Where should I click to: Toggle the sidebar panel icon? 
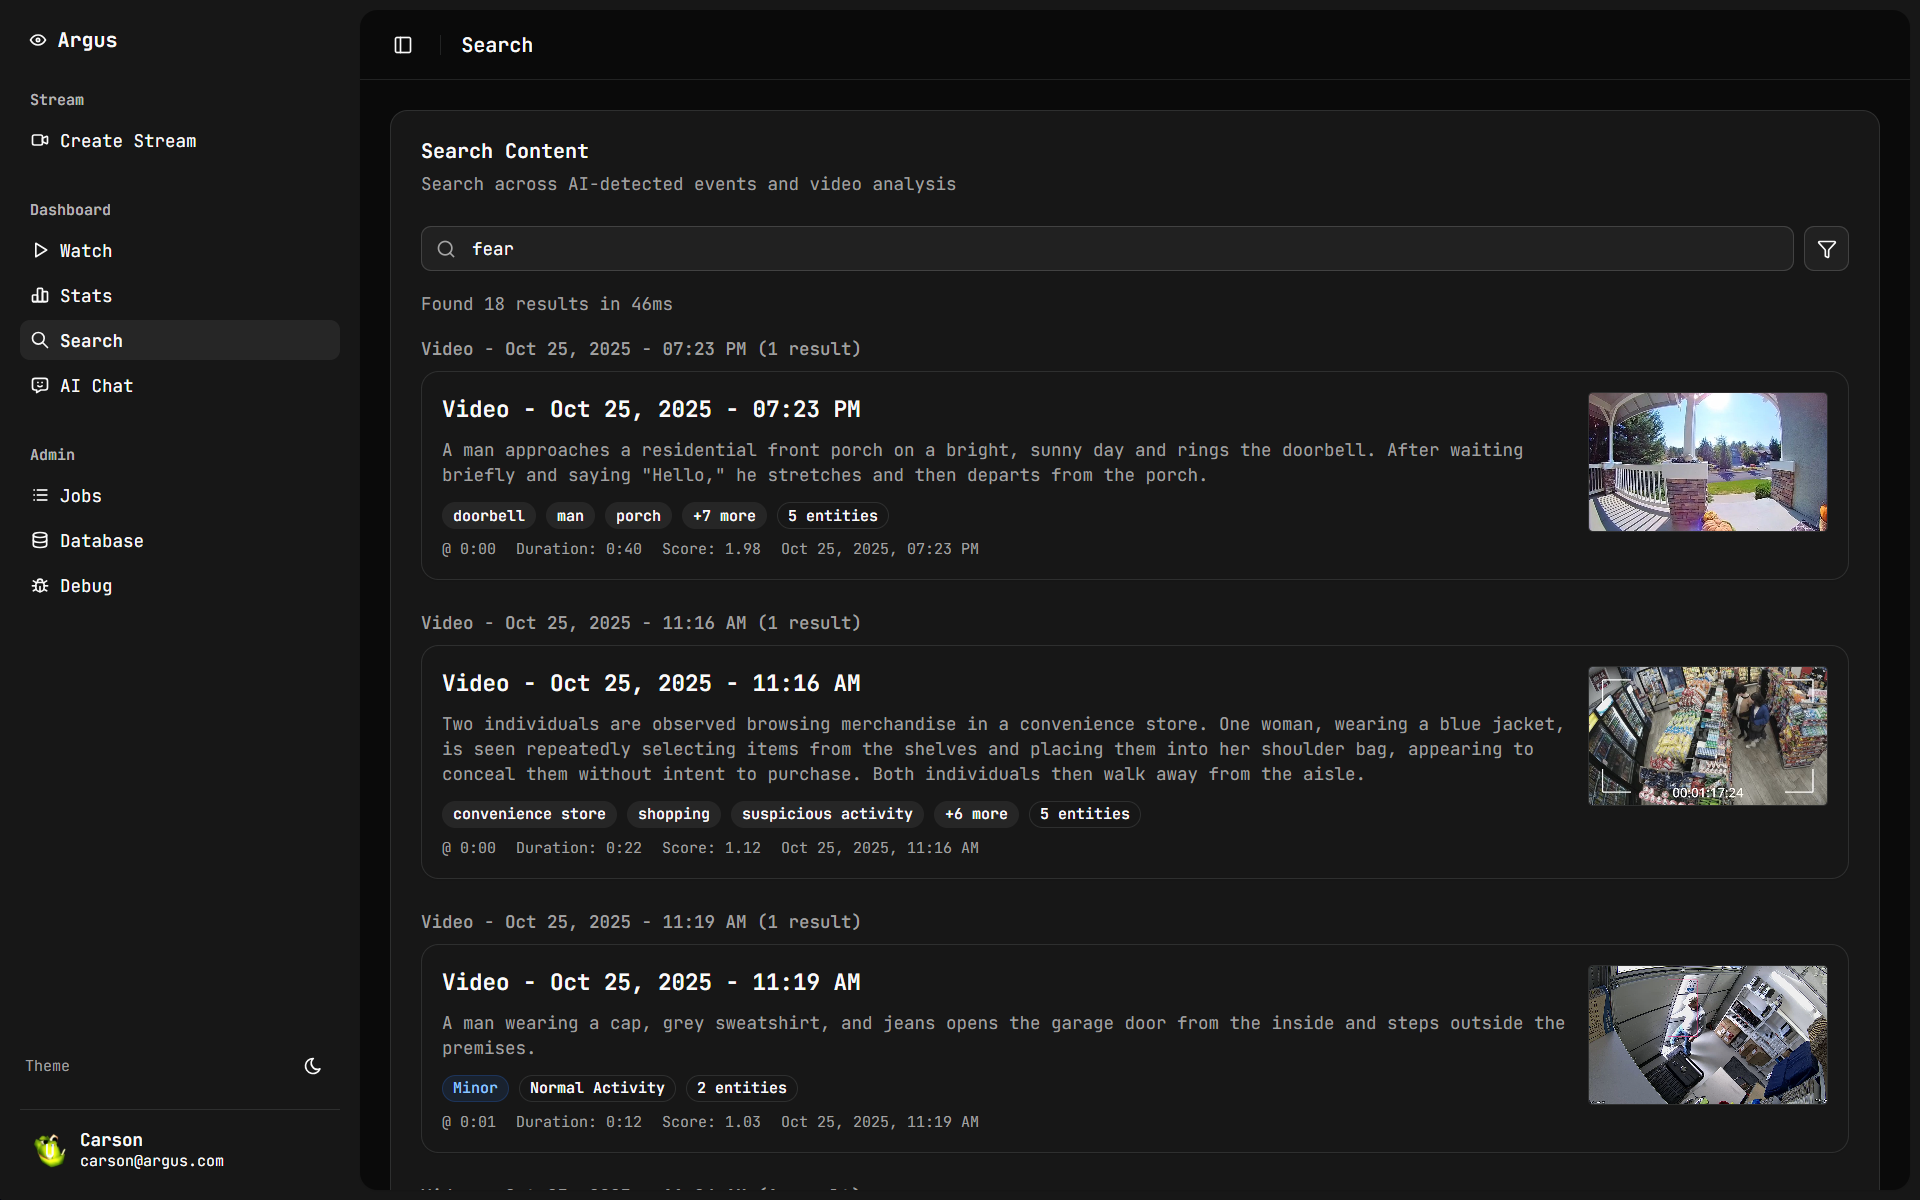(403, 45)
